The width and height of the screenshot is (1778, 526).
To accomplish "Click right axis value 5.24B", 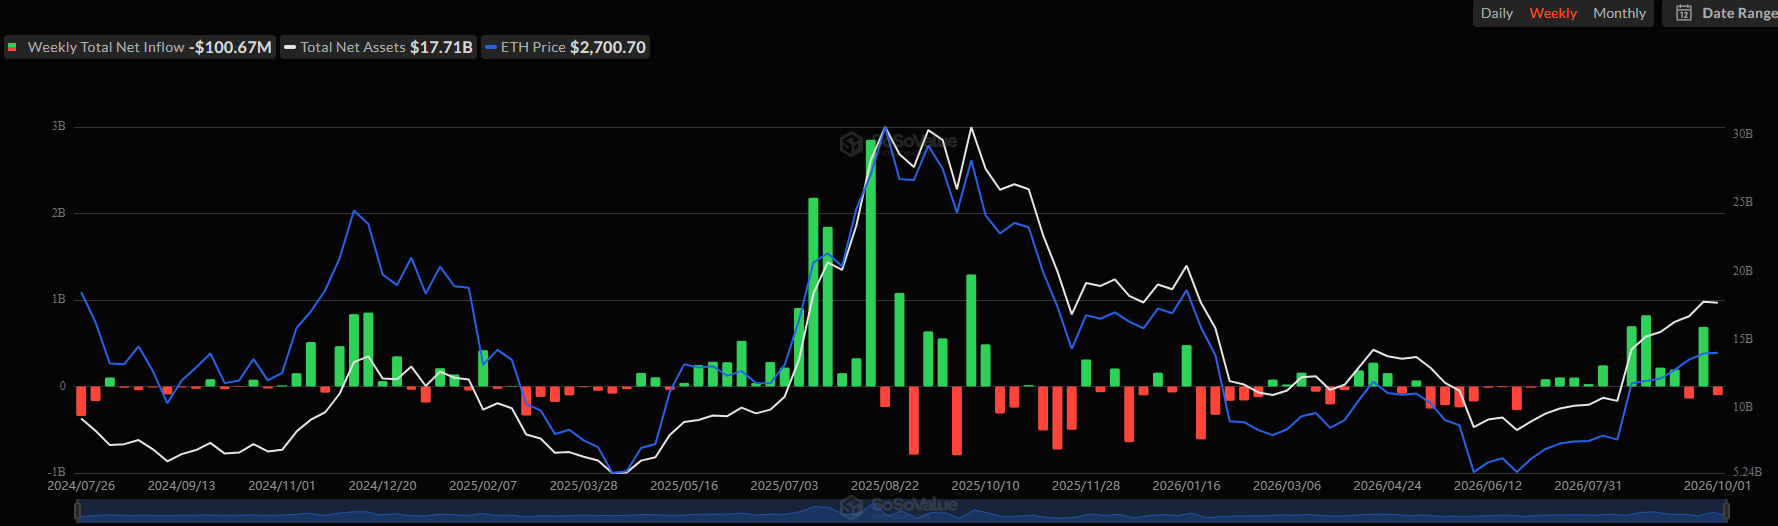I will point(1747,472).
